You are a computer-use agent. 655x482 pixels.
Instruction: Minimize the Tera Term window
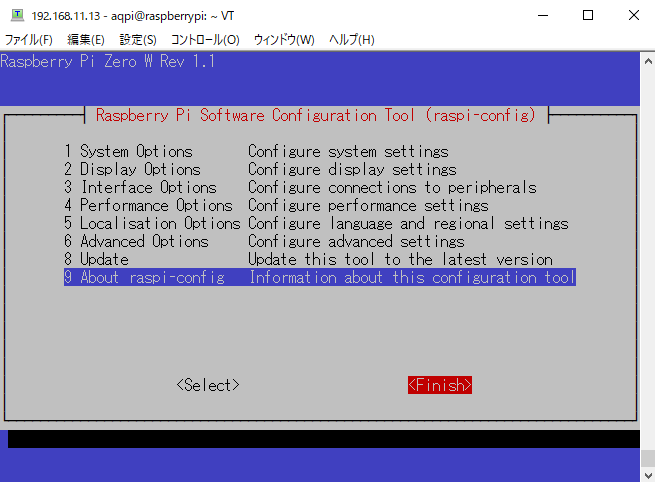click(543, 15)
